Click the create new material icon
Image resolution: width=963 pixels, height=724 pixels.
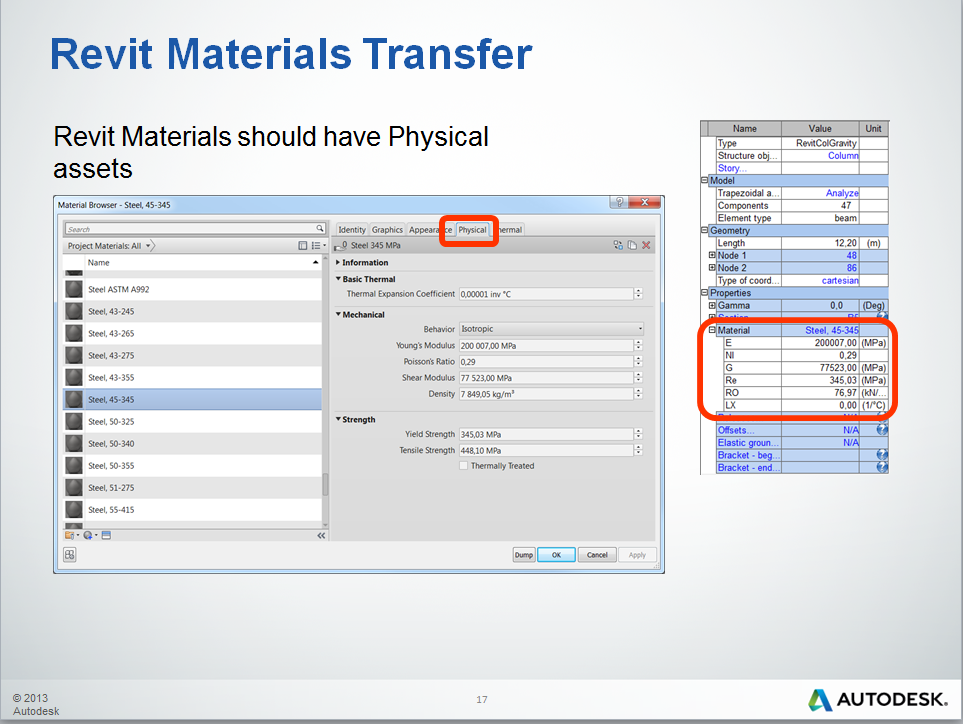click(x=90, y=534)
